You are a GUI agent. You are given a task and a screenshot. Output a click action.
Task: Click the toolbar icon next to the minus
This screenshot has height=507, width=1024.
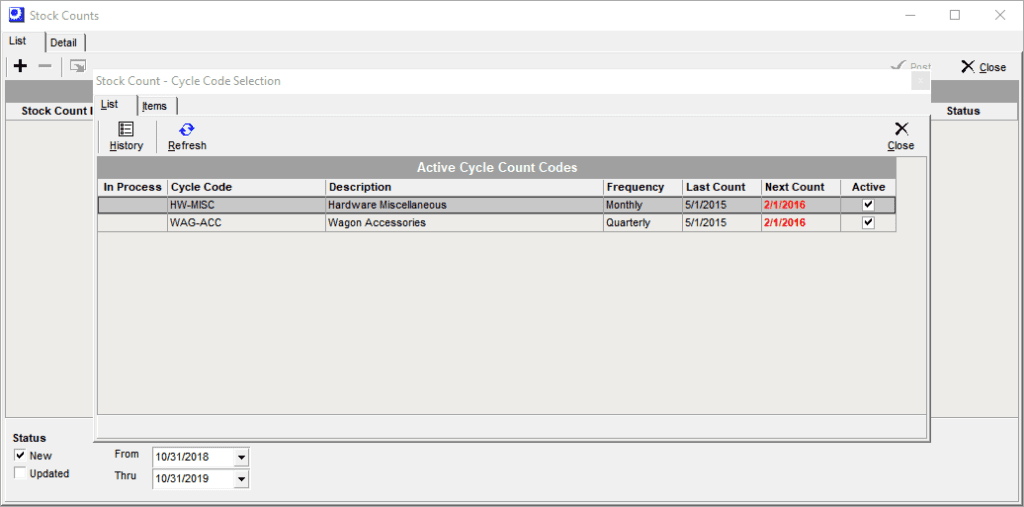(78, 66)
